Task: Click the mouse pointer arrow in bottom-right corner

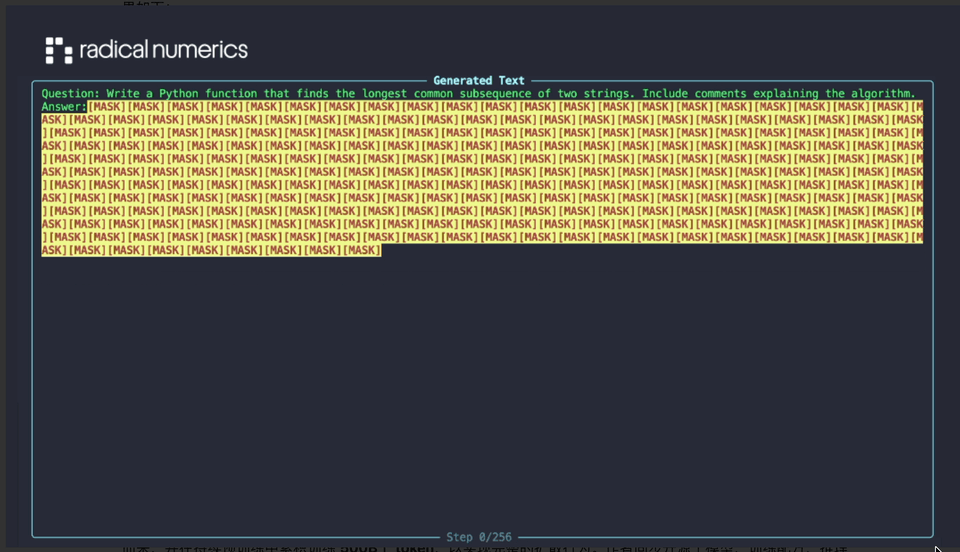Action: click(938, 548)
